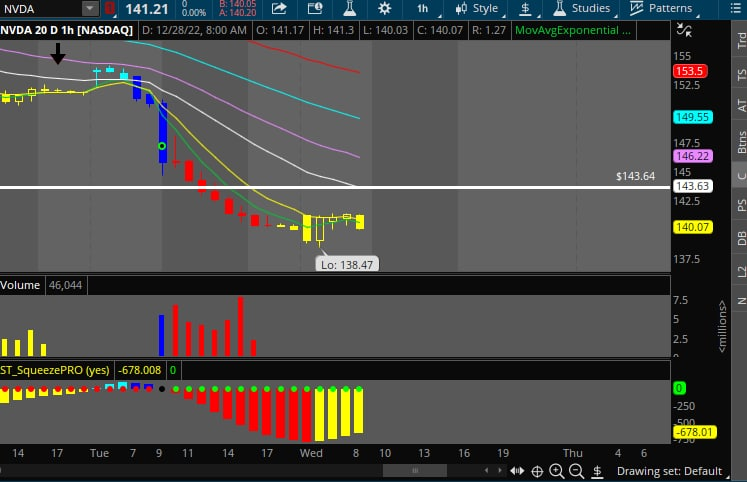Click the flask icon beside the gear
747x482 pixels.
click(350, 9)
